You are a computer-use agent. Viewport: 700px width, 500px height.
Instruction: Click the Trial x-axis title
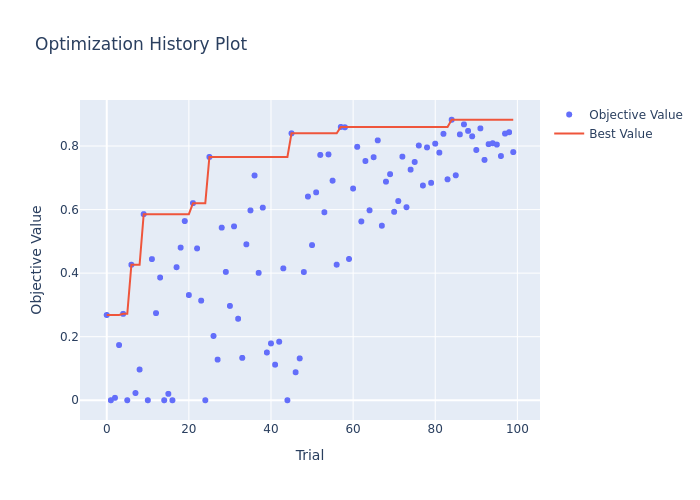tap(310, 456)
